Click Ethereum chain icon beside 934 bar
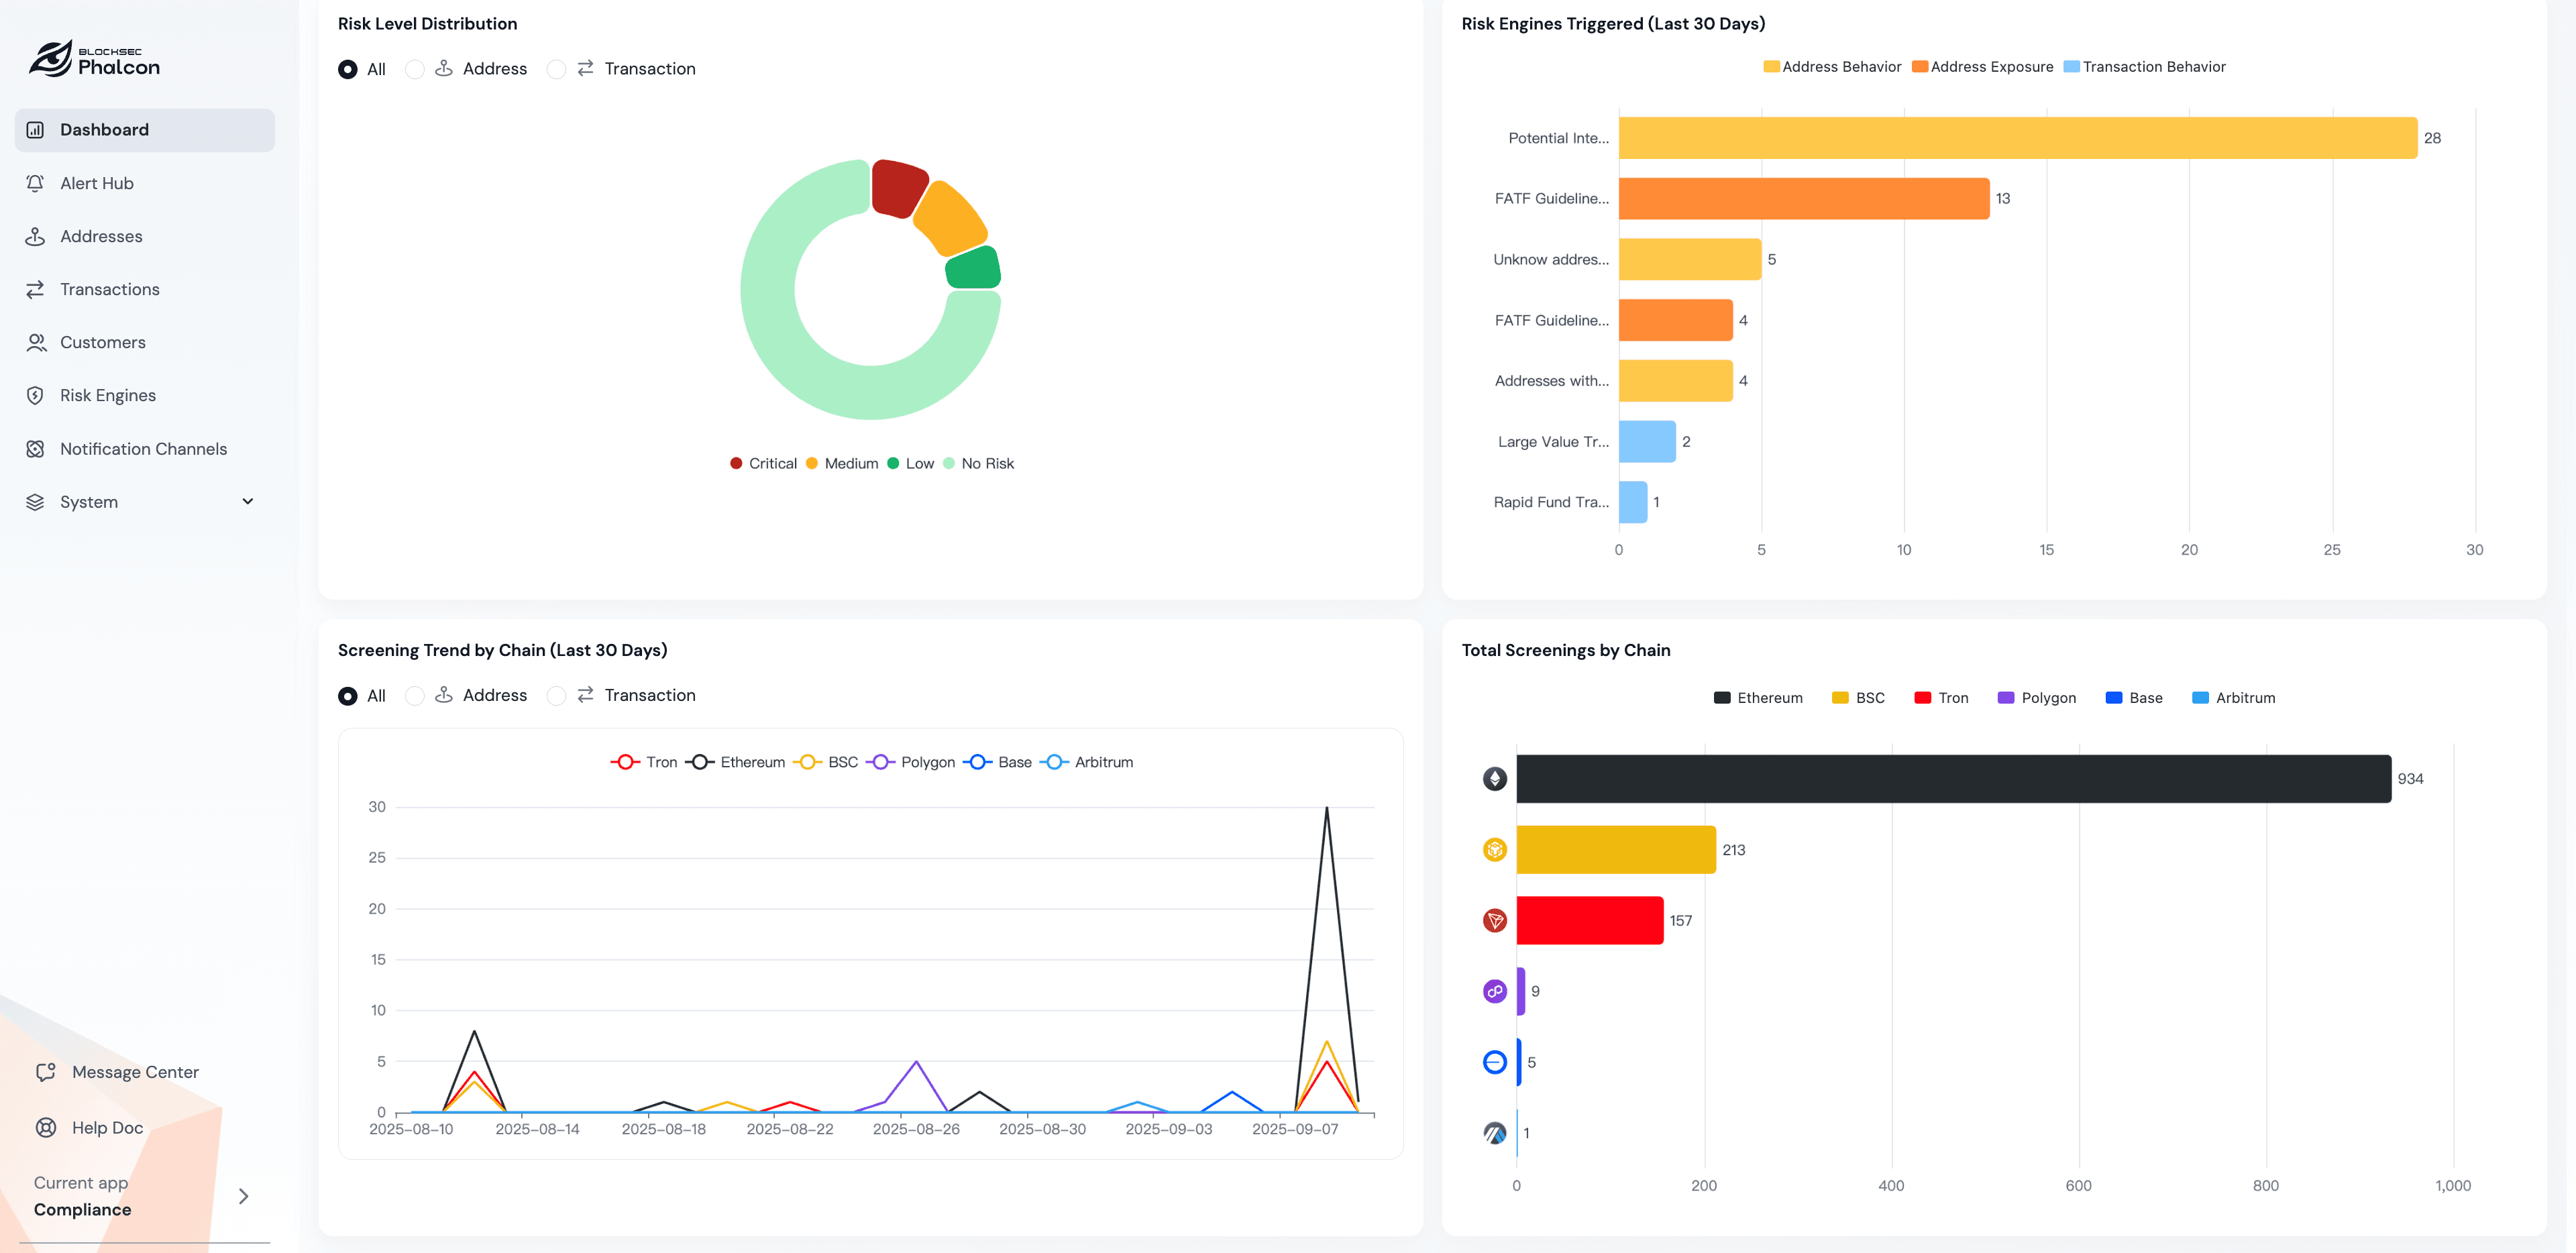 [1494, 779]
